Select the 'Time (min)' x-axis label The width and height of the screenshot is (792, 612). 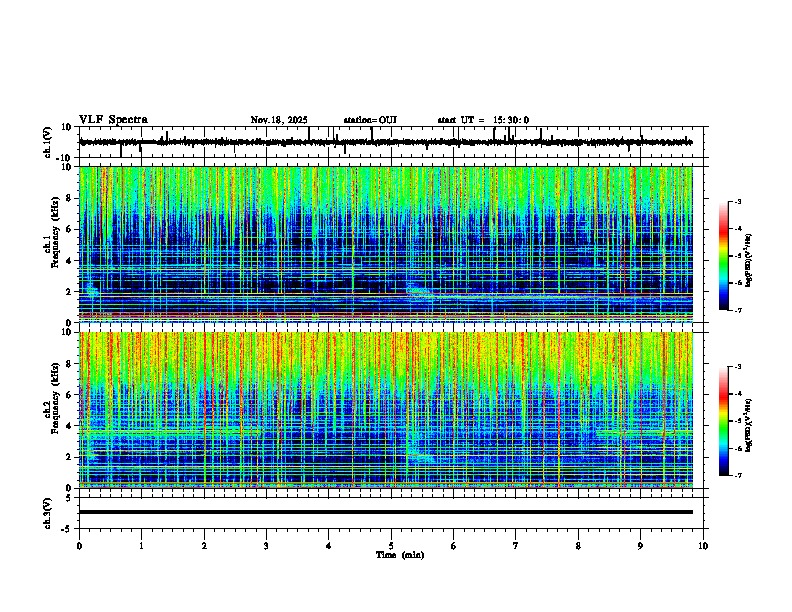click(400, 555)
